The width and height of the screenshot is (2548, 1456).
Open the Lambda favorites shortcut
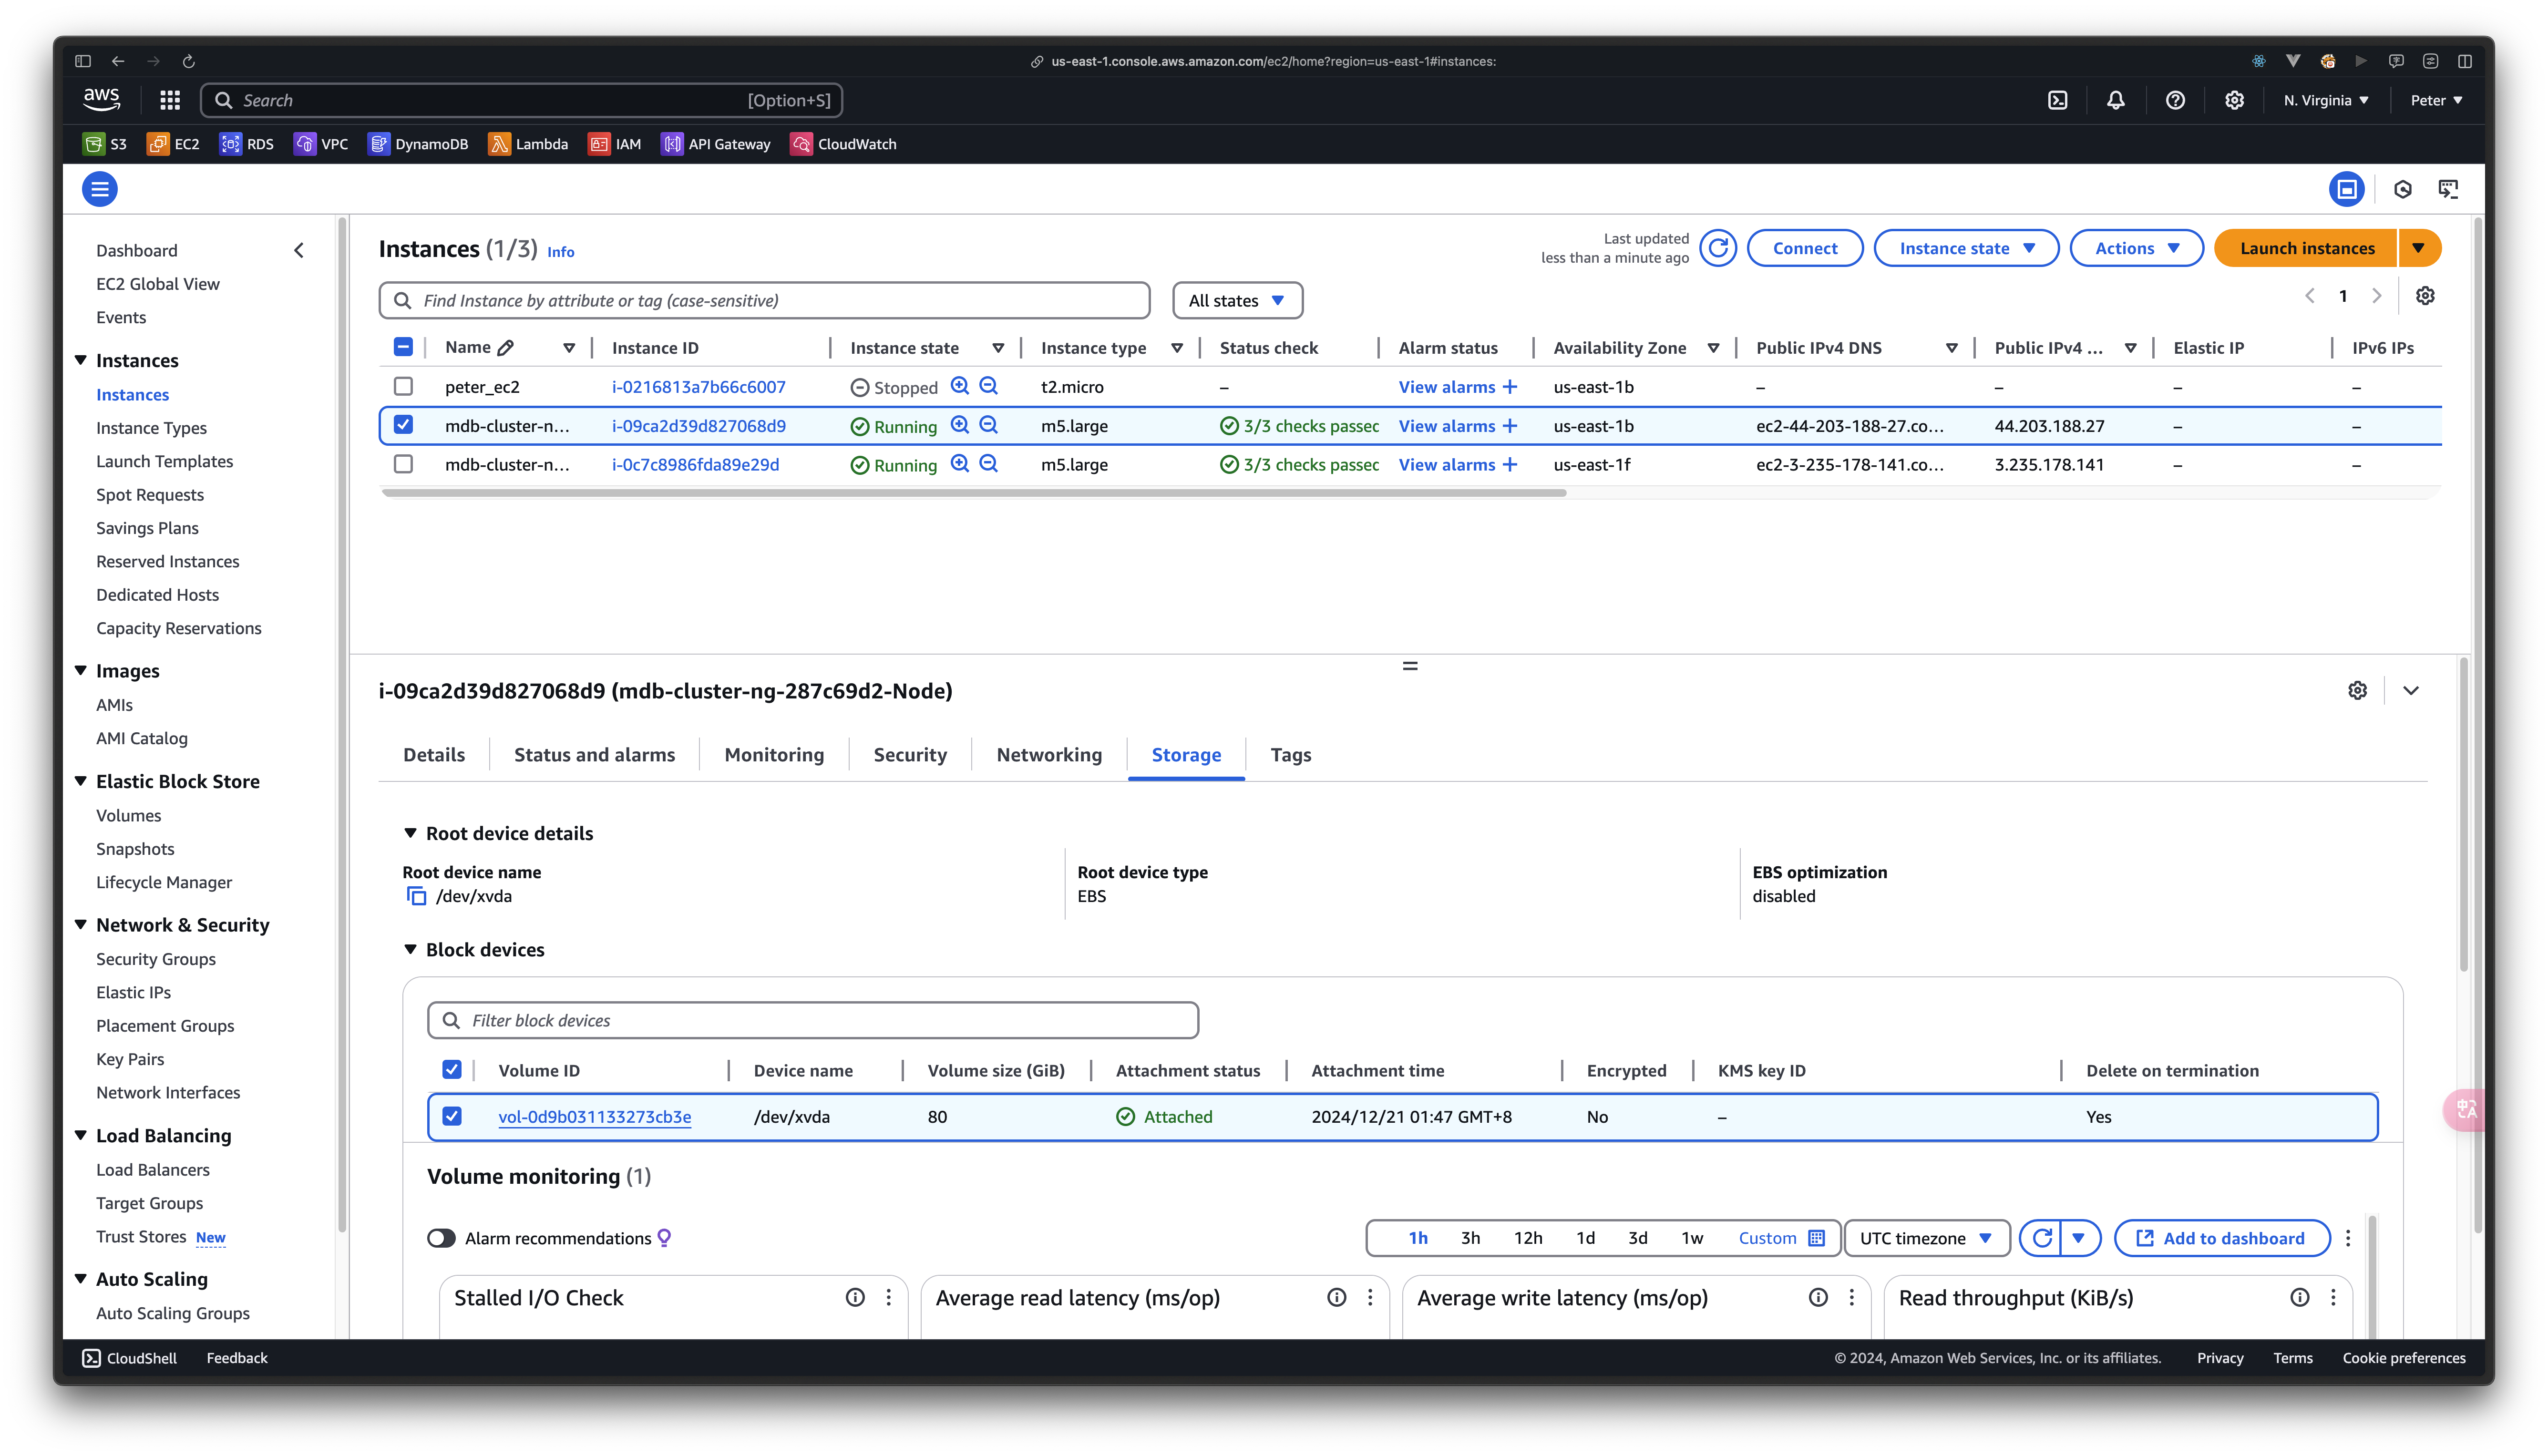coord(528,144)
